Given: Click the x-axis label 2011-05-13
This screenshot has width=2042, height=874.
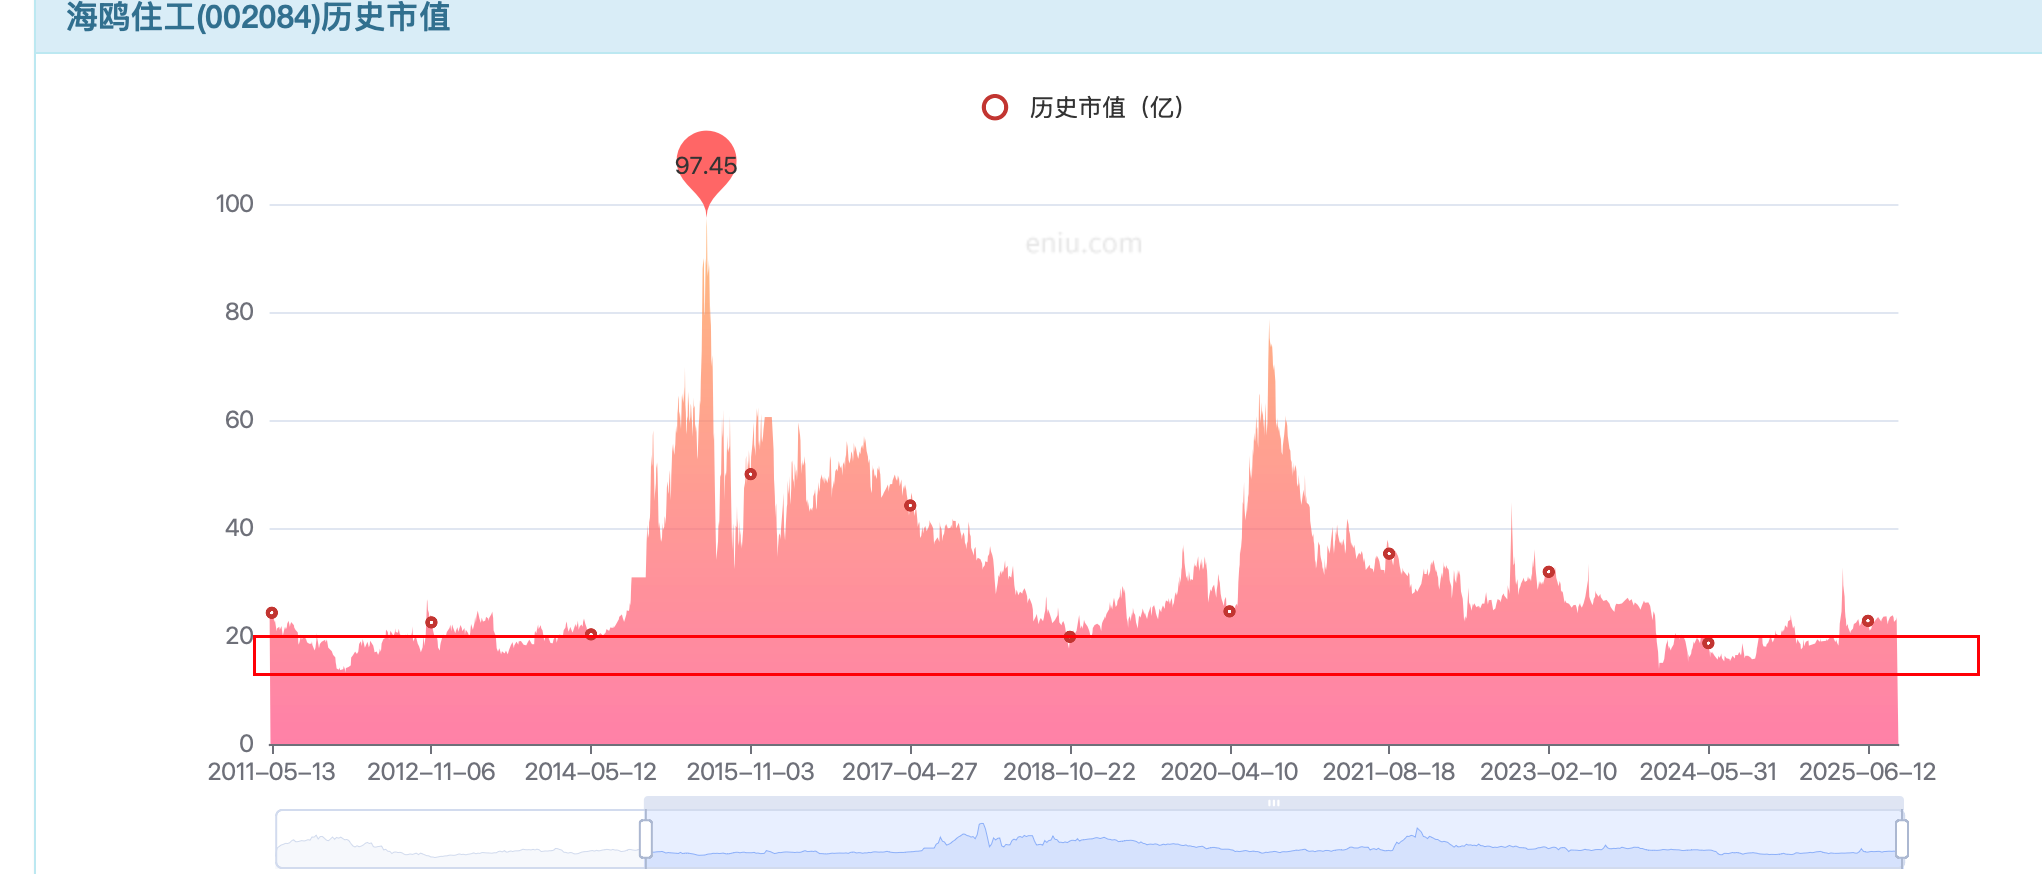Looking at the screenshot, I should click(x=272, y=772).
